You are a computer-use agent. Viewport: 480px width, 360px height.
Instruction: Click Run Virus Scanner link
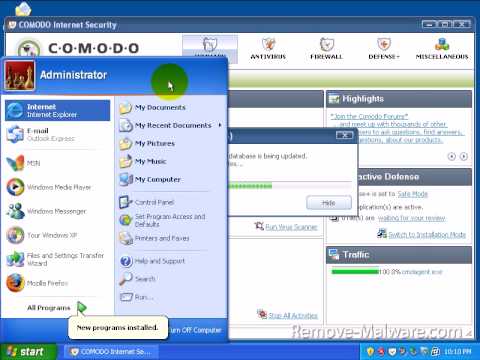pos(291,227)
